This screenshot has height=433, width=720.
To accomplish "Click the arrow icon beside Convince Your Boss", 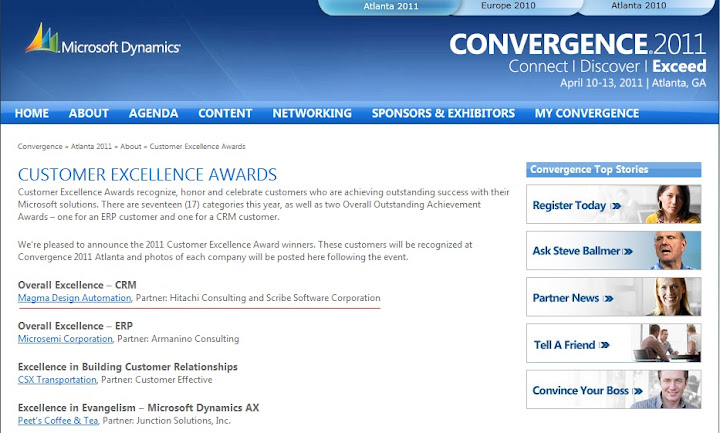I will pos(637,391).
